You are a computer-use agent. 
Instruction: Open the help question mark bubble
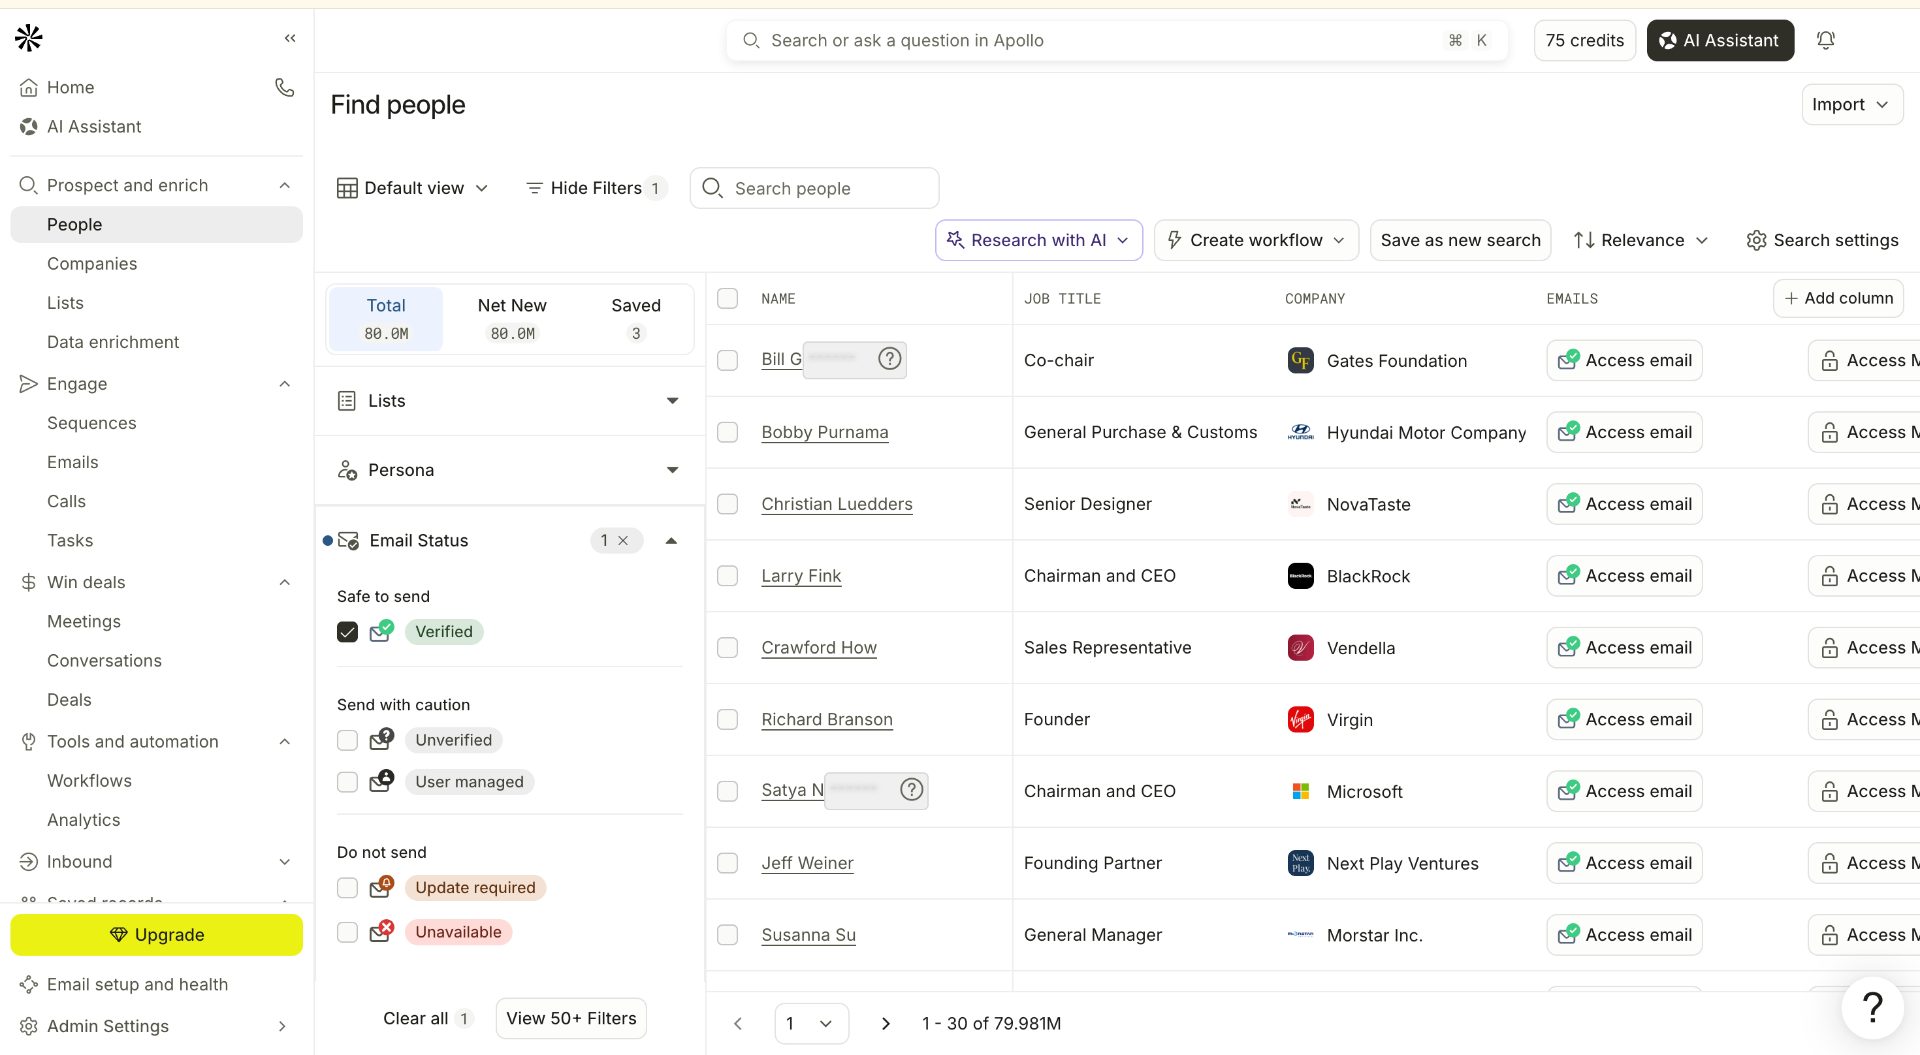click(1873, 1007)
